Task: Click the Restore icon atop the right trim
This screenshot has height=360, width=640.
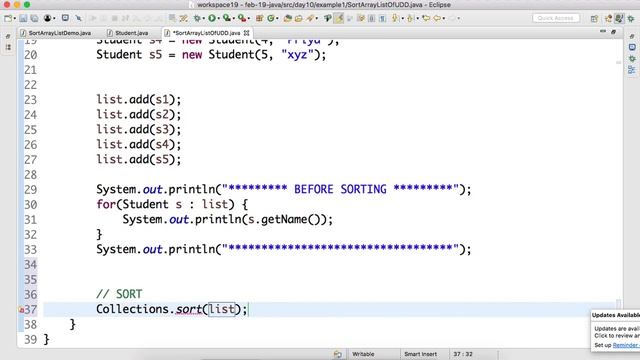Action: (x=632, y=37)
